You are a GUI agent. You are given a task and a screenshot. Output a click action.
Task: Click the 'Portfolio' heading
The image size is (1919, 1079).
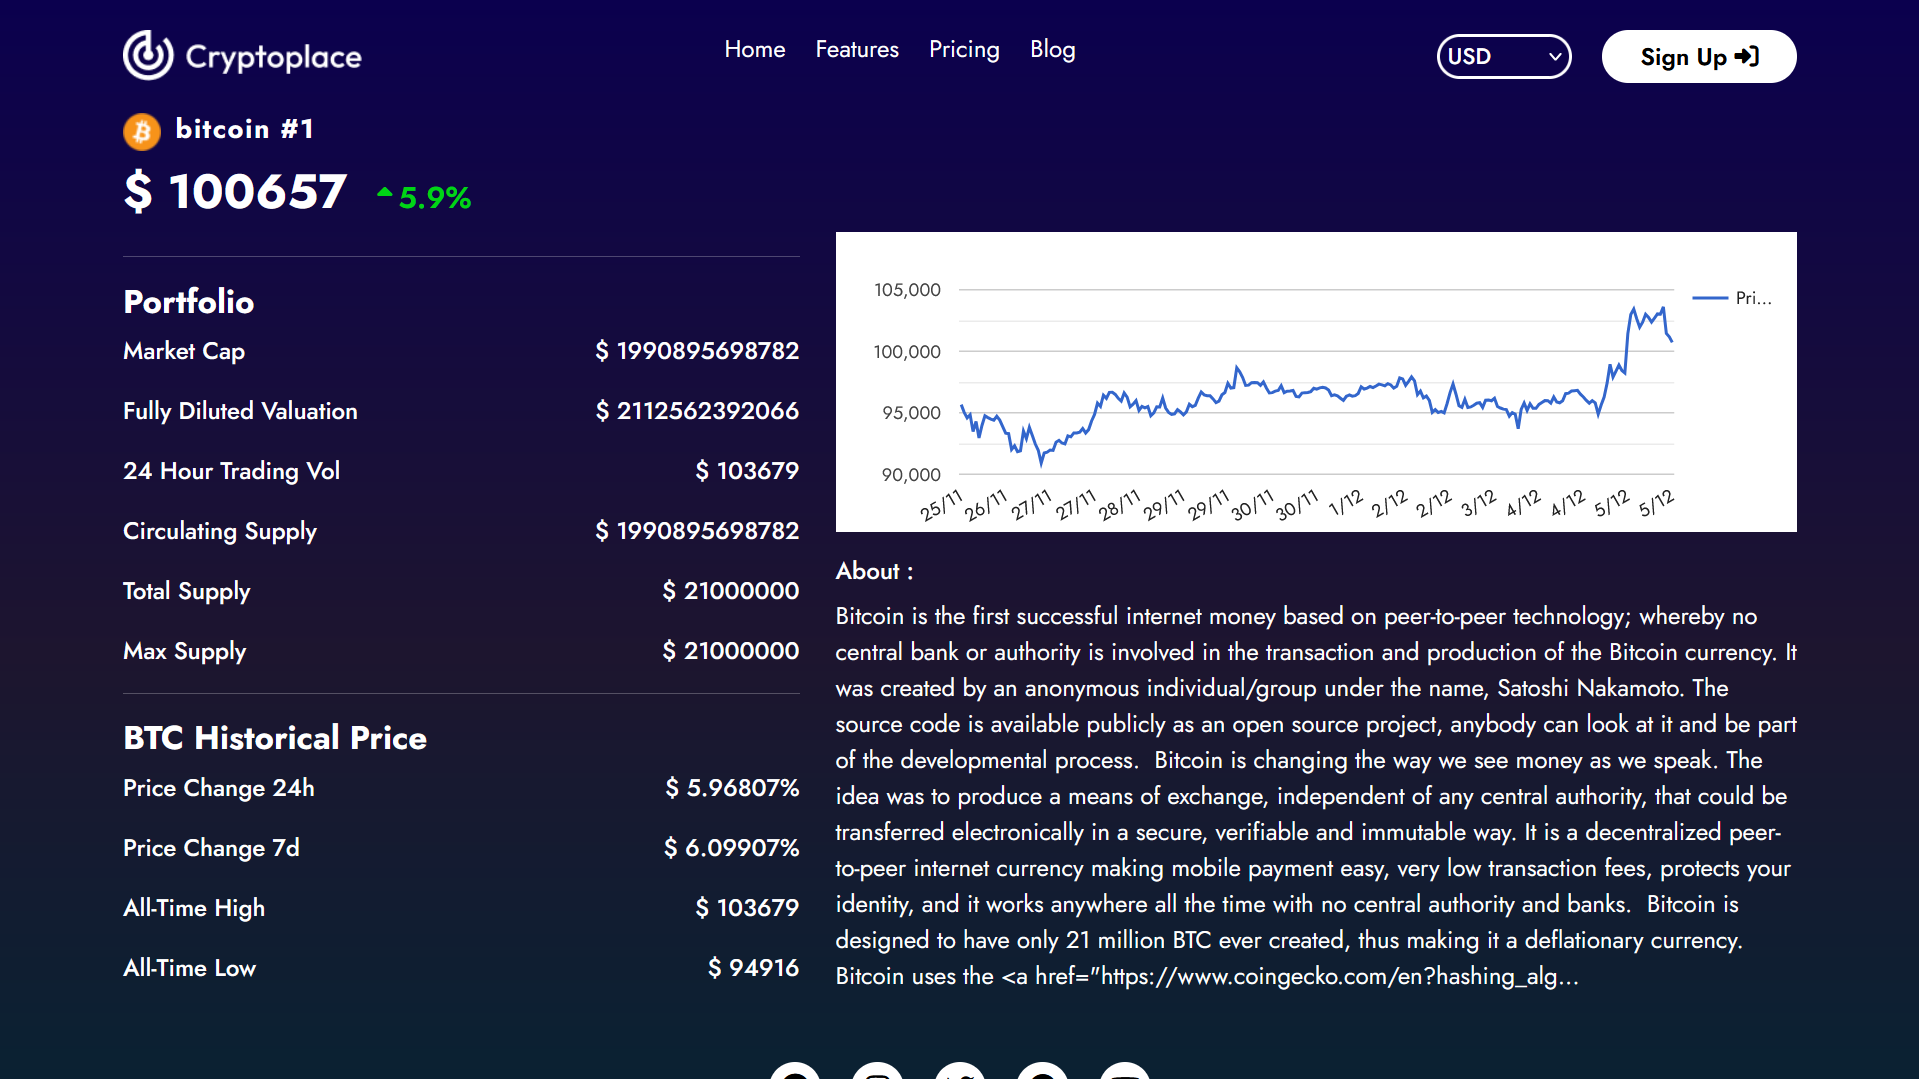[x=189, y=302]
